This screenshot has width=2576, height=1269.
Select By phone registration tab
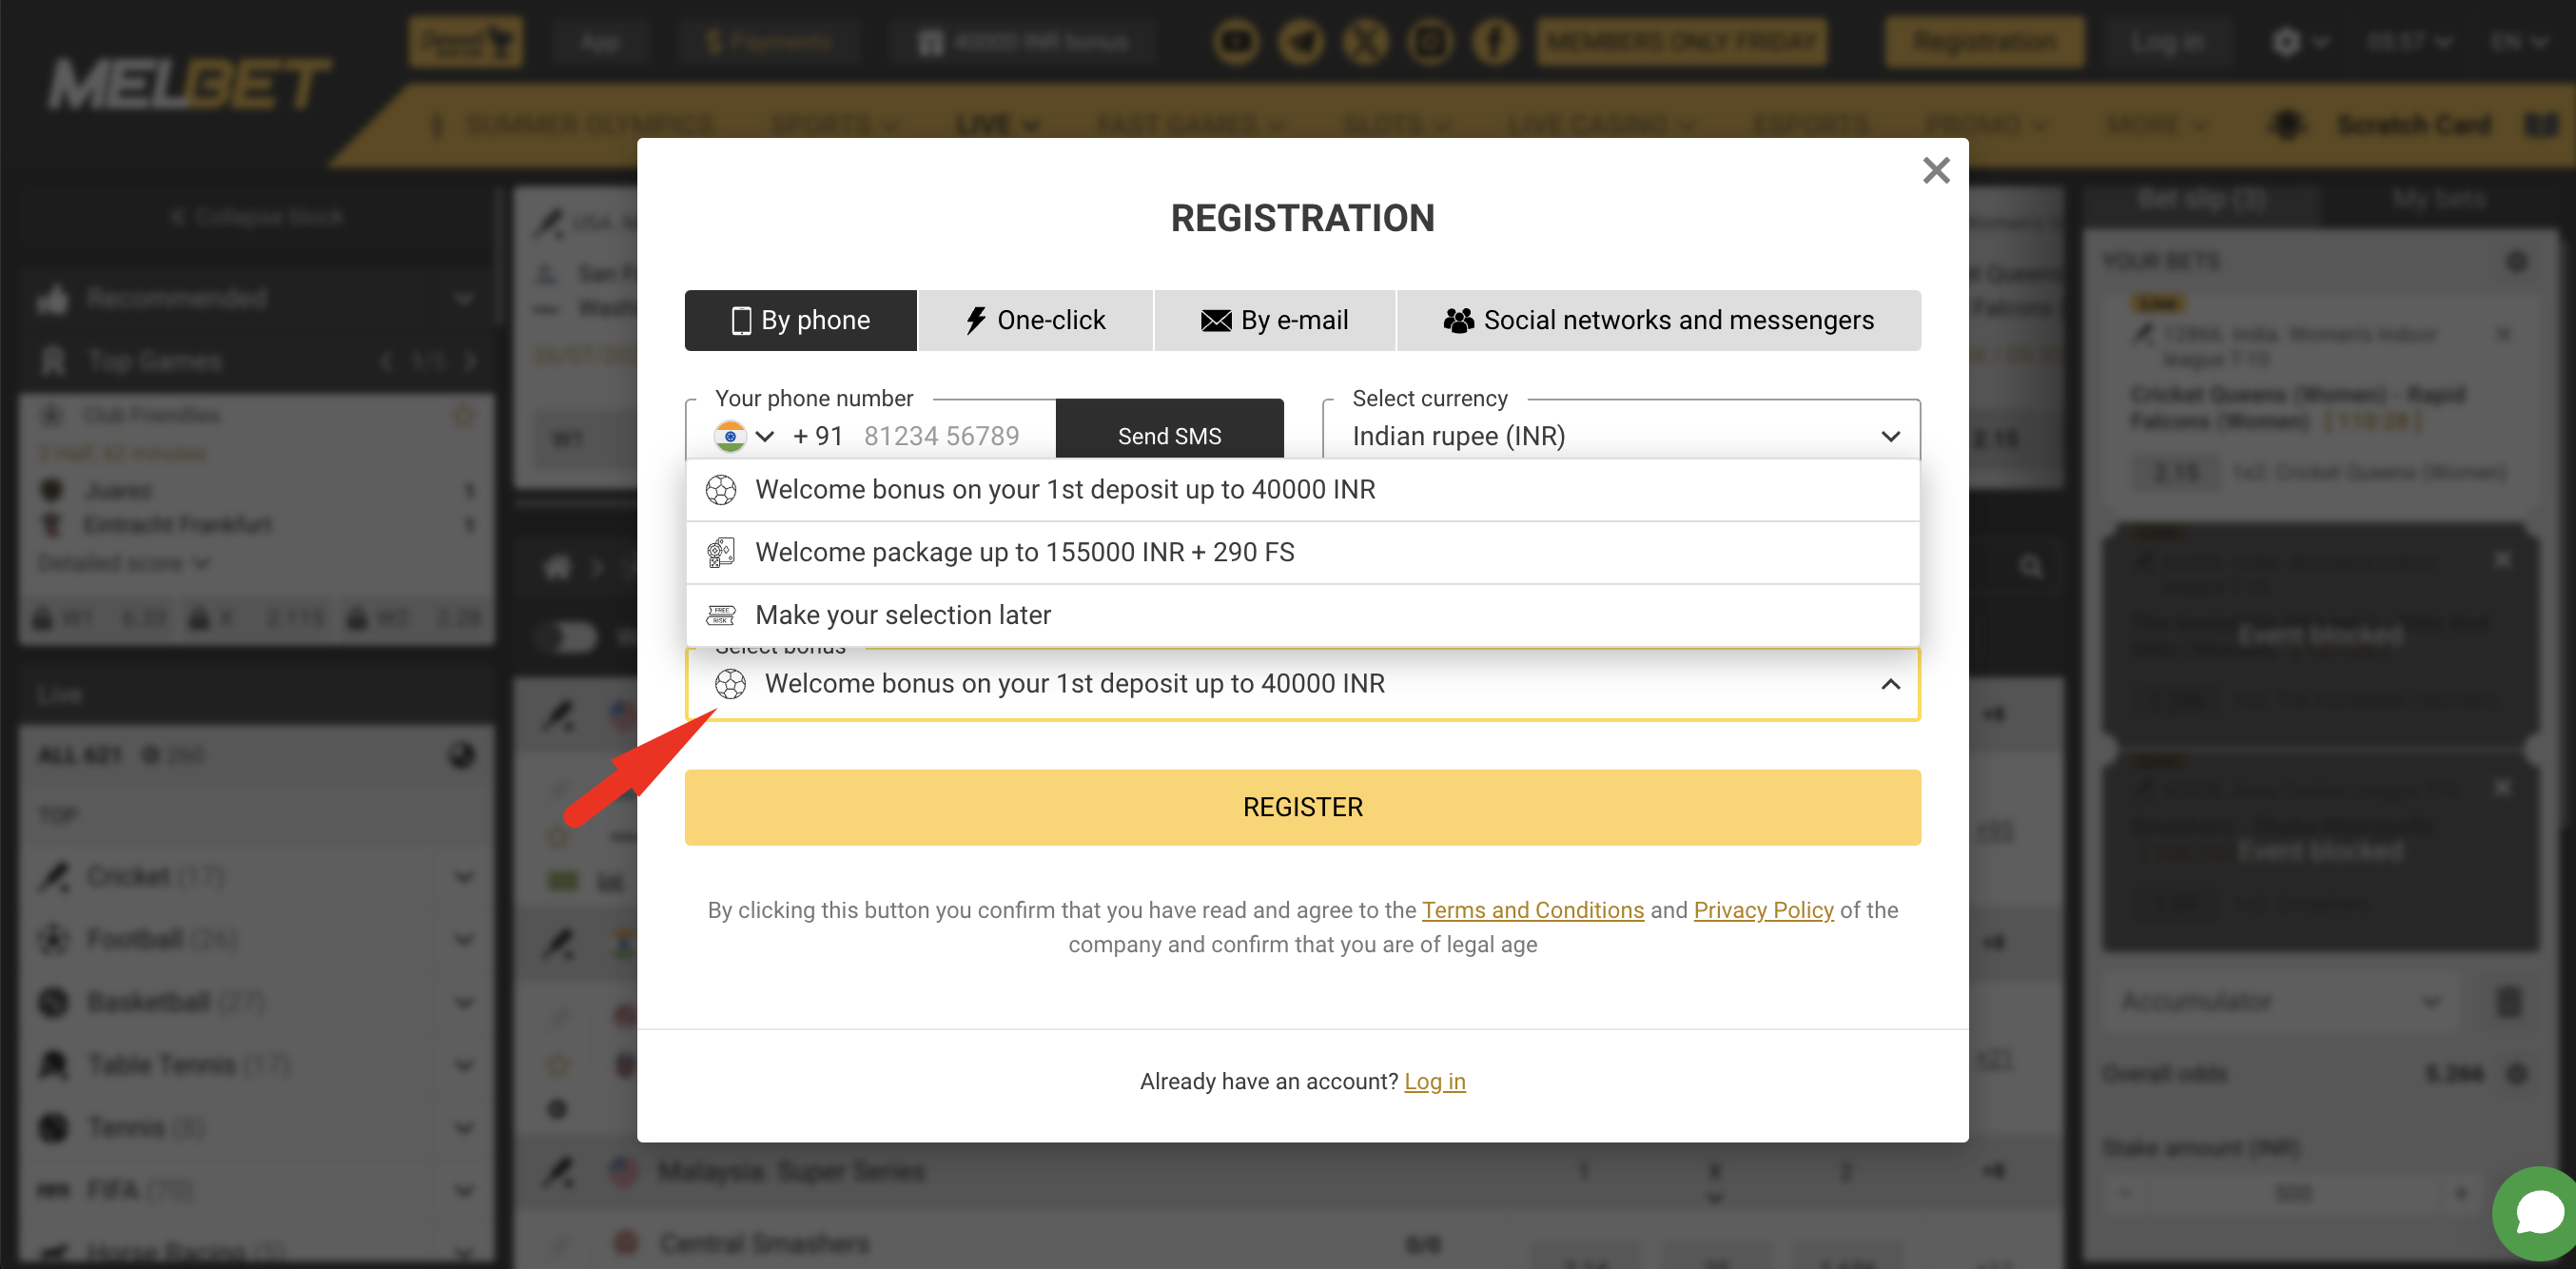point(797,321)
